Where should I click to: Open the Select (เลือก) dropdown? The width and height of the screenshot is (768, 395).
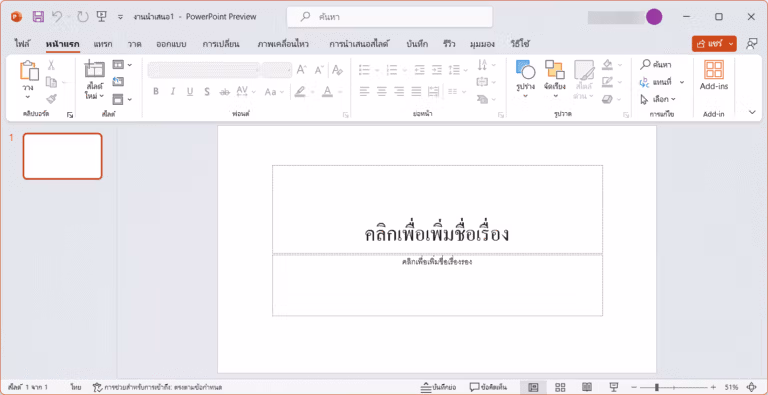pyautogui.click(x=658, y=99)
